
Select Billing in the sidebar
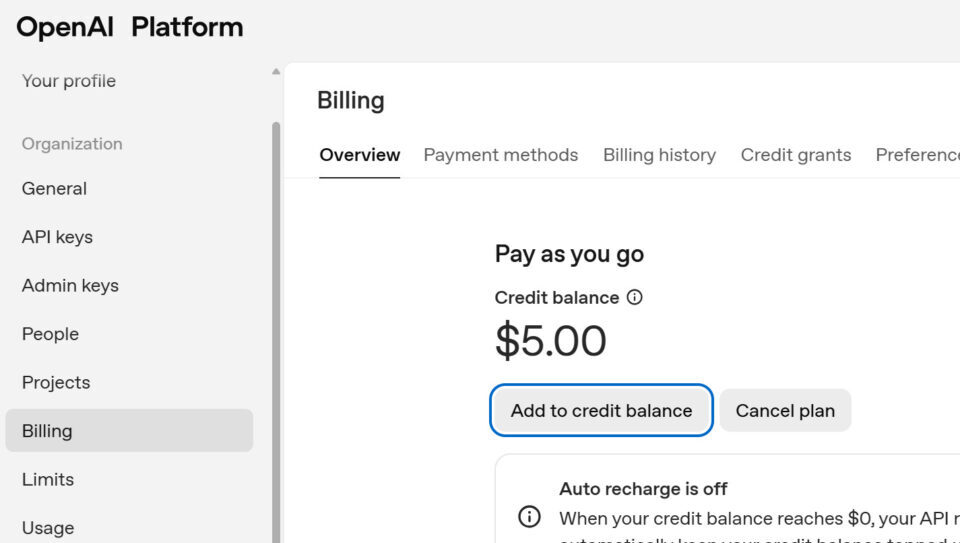pyautogui.click(x=47, y=431)
